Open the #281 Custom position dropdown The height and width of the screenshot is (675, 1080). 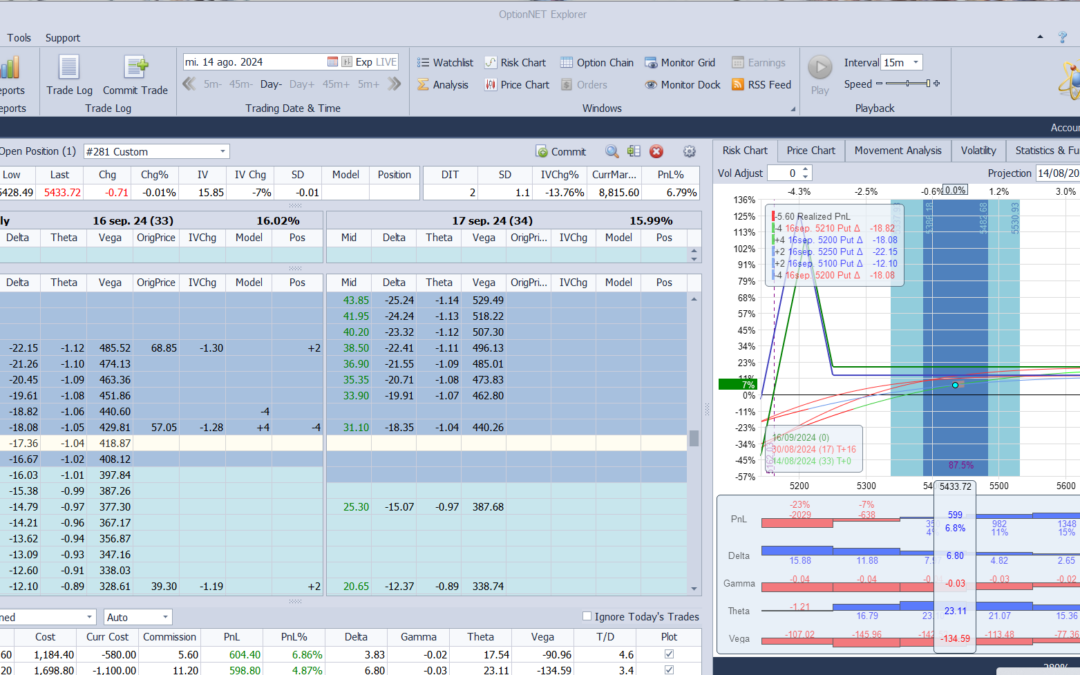point(223,152)
